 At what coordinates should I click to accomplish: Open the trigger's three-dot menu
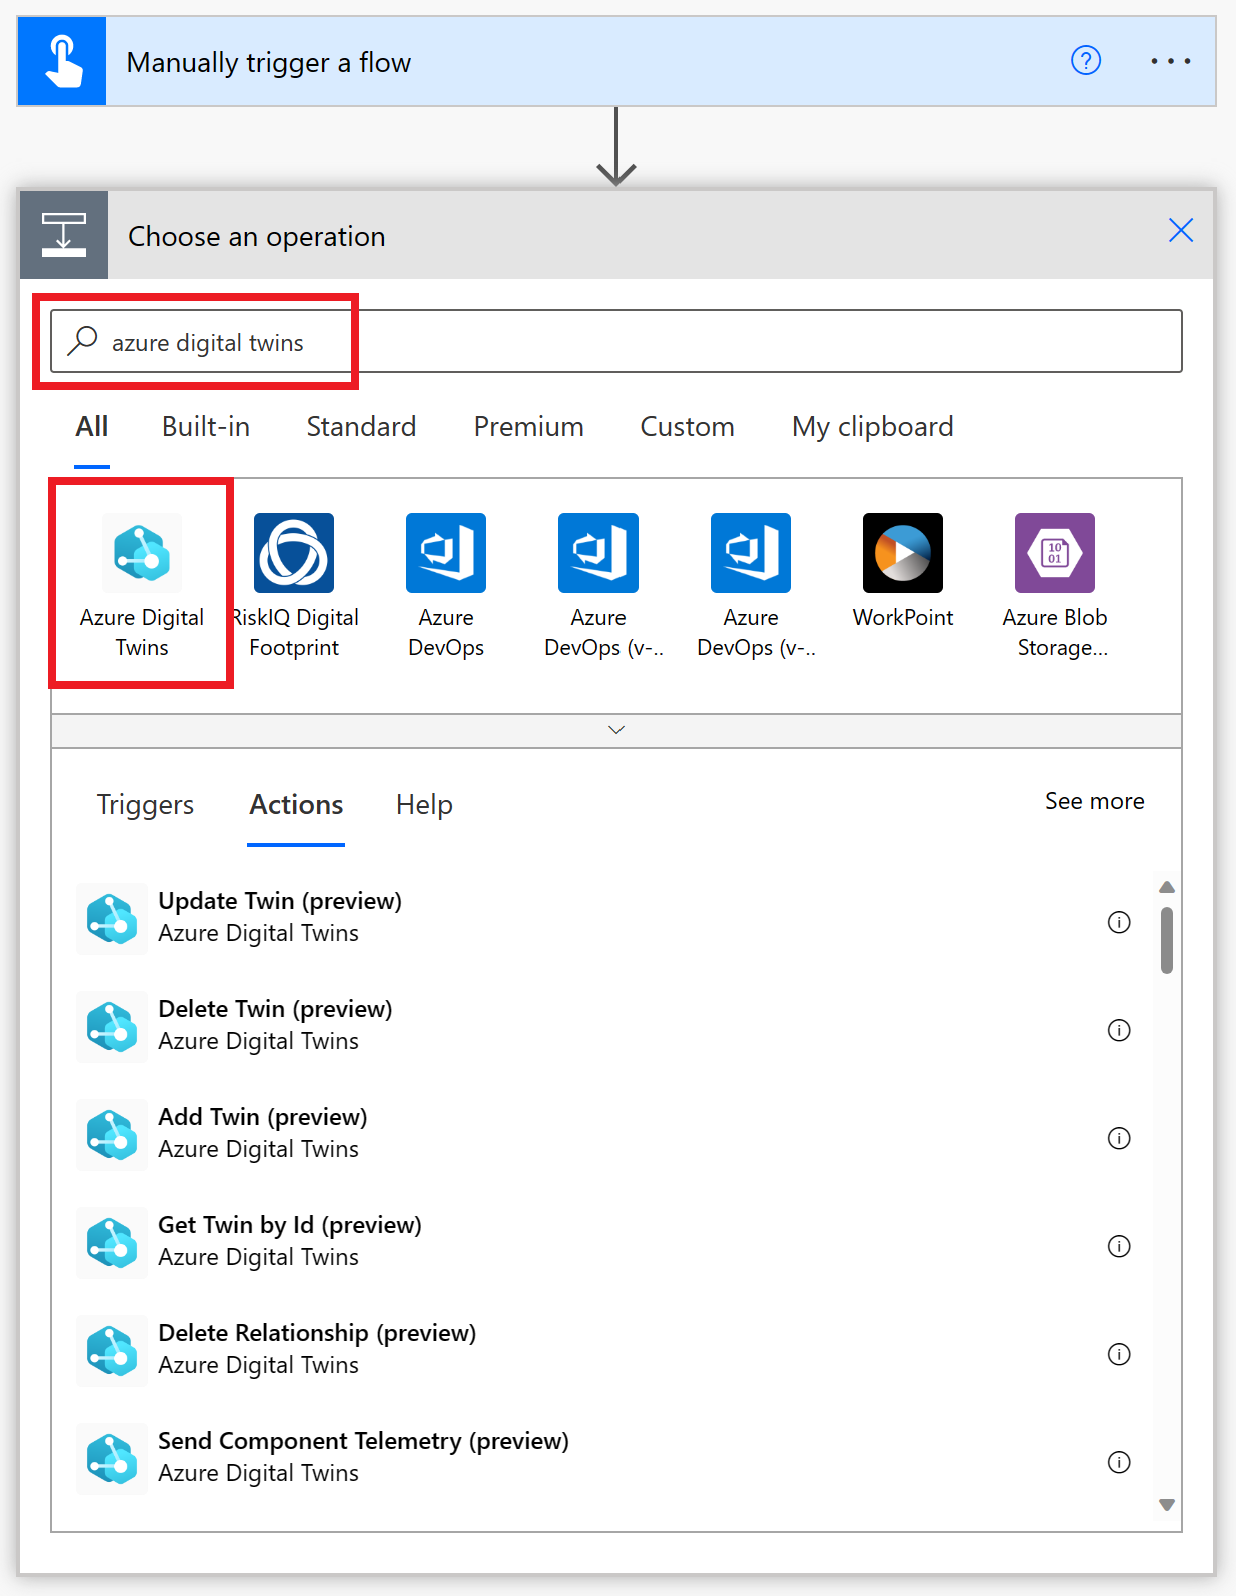1170,61
